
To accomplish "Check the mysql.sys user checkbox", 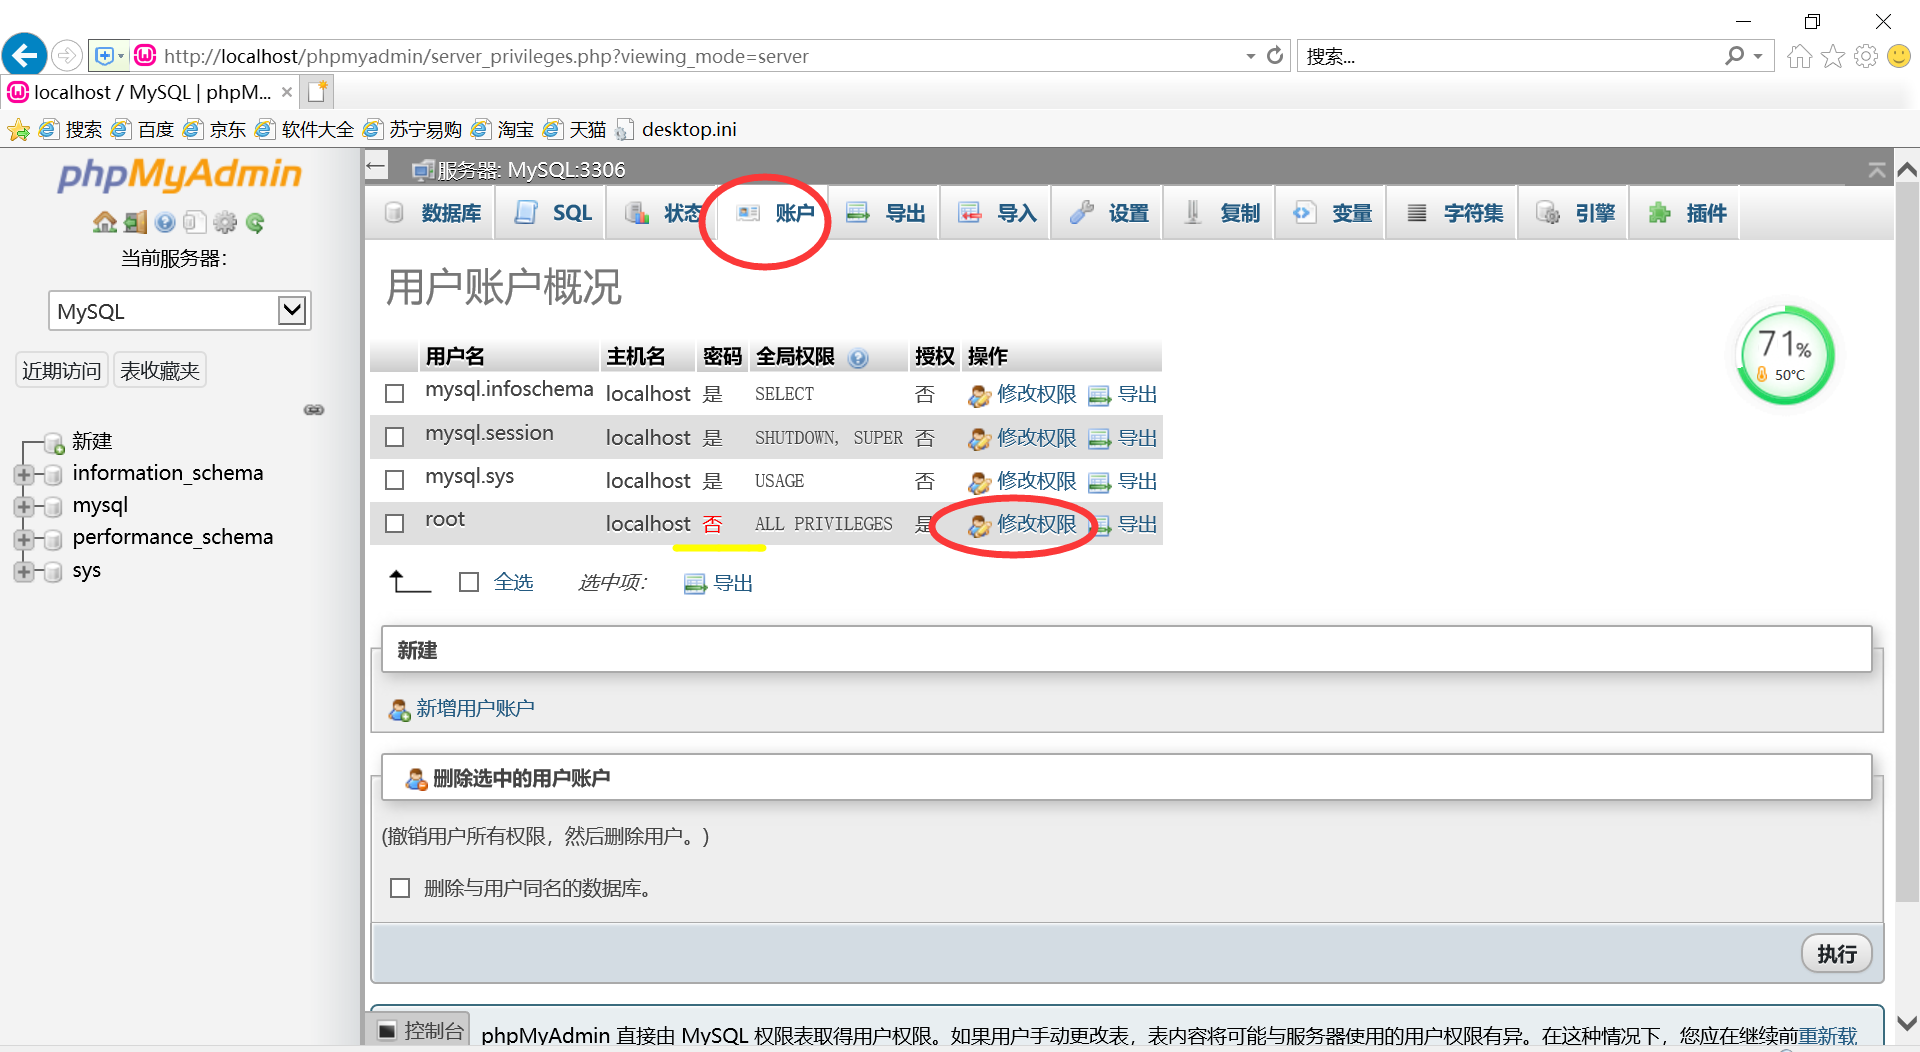I will [x=395, y=480].
